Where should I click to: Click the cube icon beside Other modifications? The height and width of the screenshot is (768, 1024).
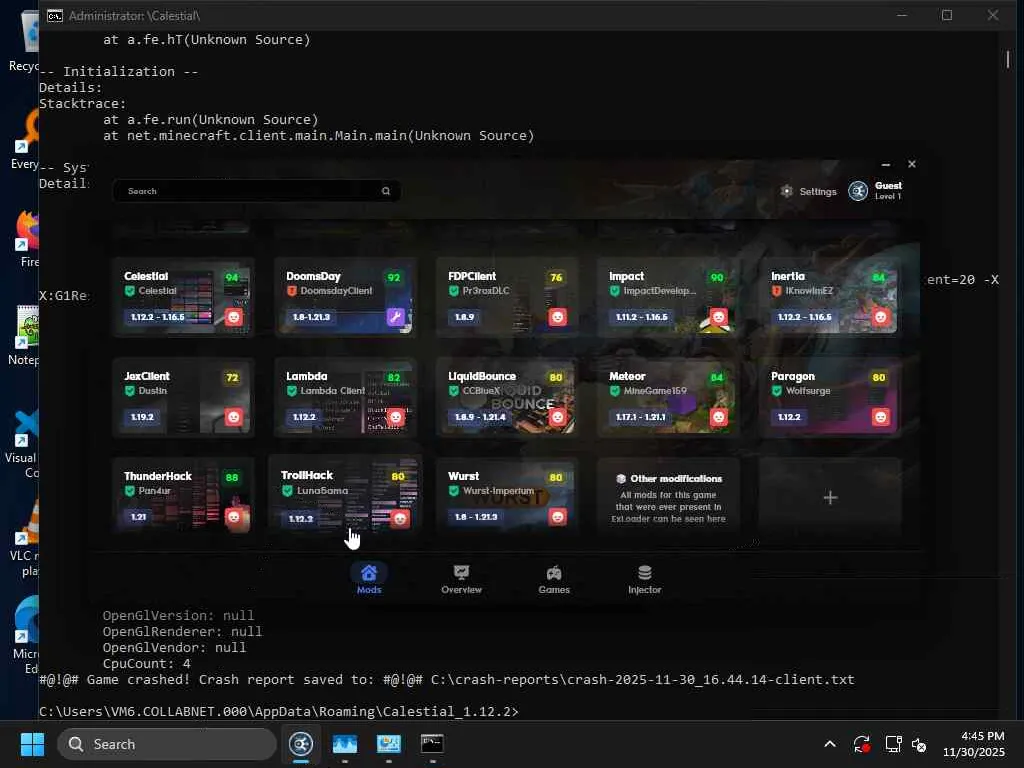(x=620, y=479)
